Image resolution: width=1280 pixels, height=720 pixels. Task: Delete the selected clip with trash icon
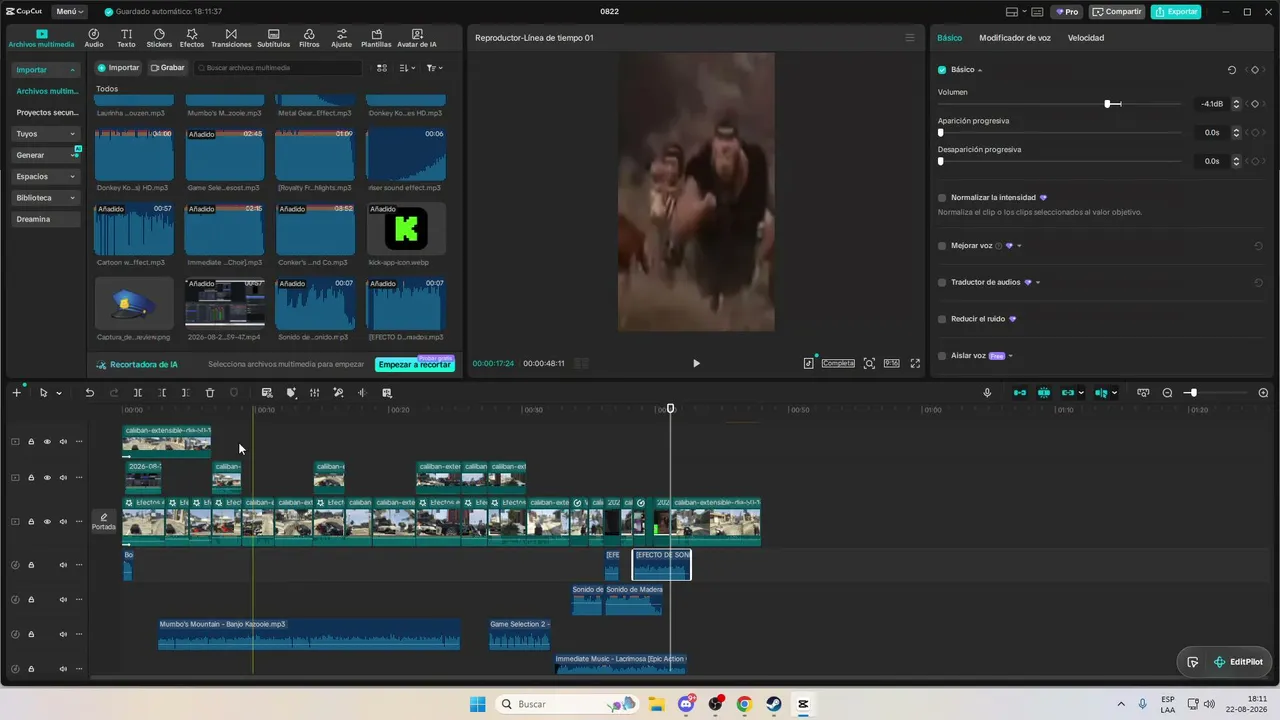click(210, 393)
